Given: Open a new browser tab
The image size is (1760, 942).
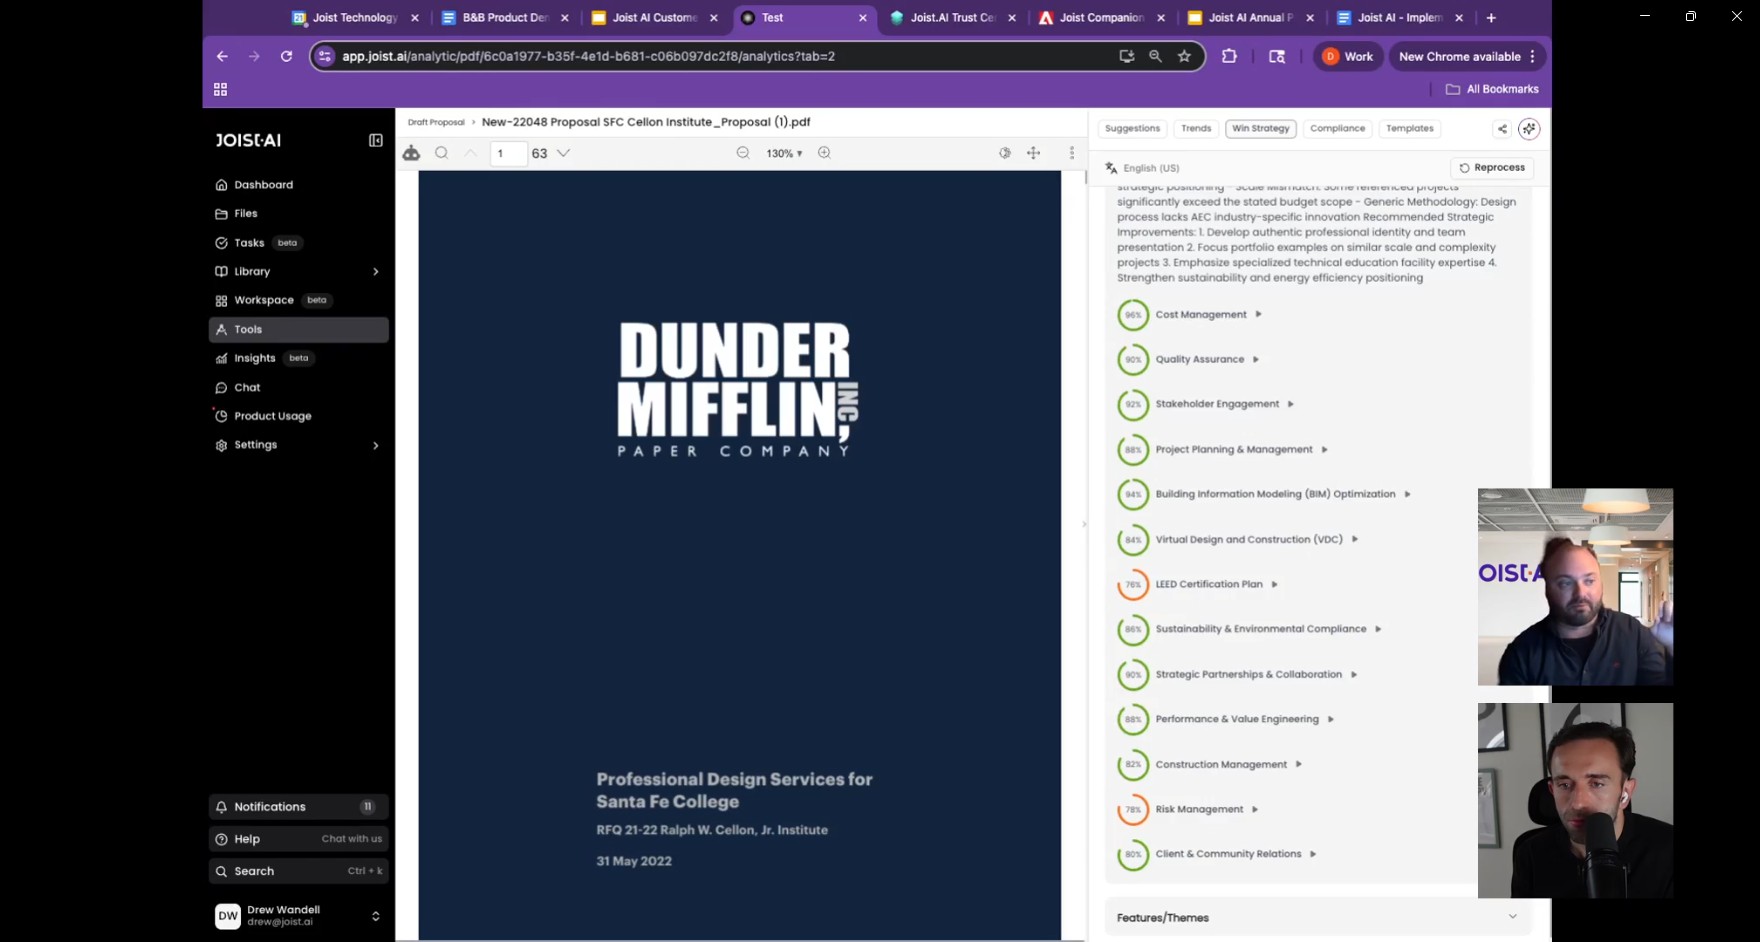Looking at the screenshot, I should coord(1491,18).
